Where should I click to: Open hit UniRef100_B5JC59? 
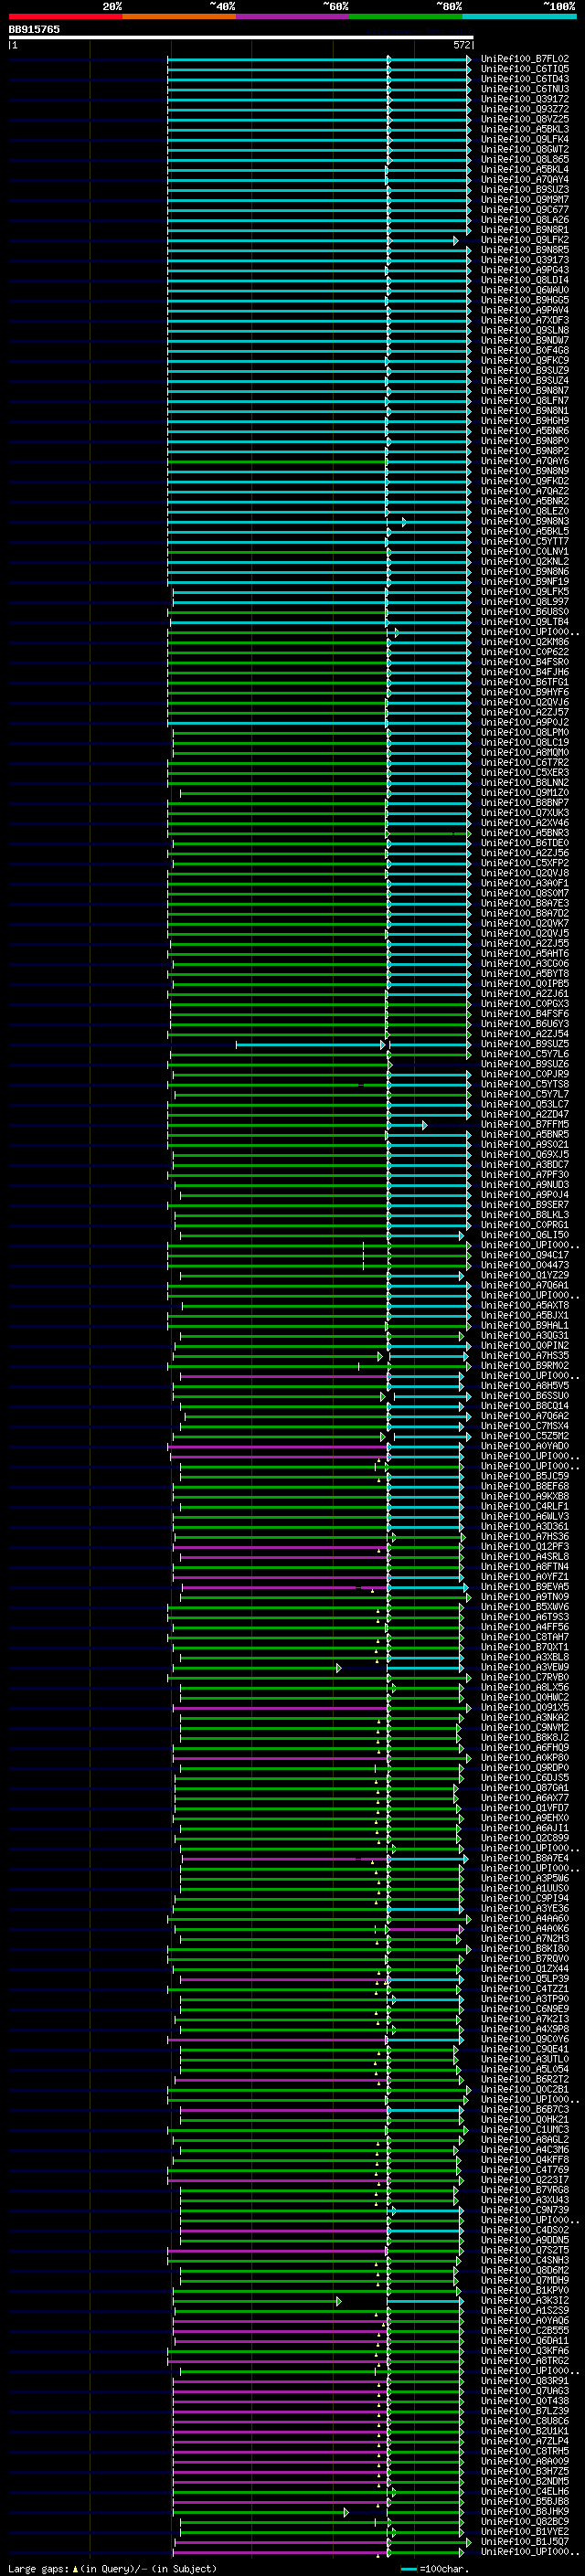coord(525,1476)
